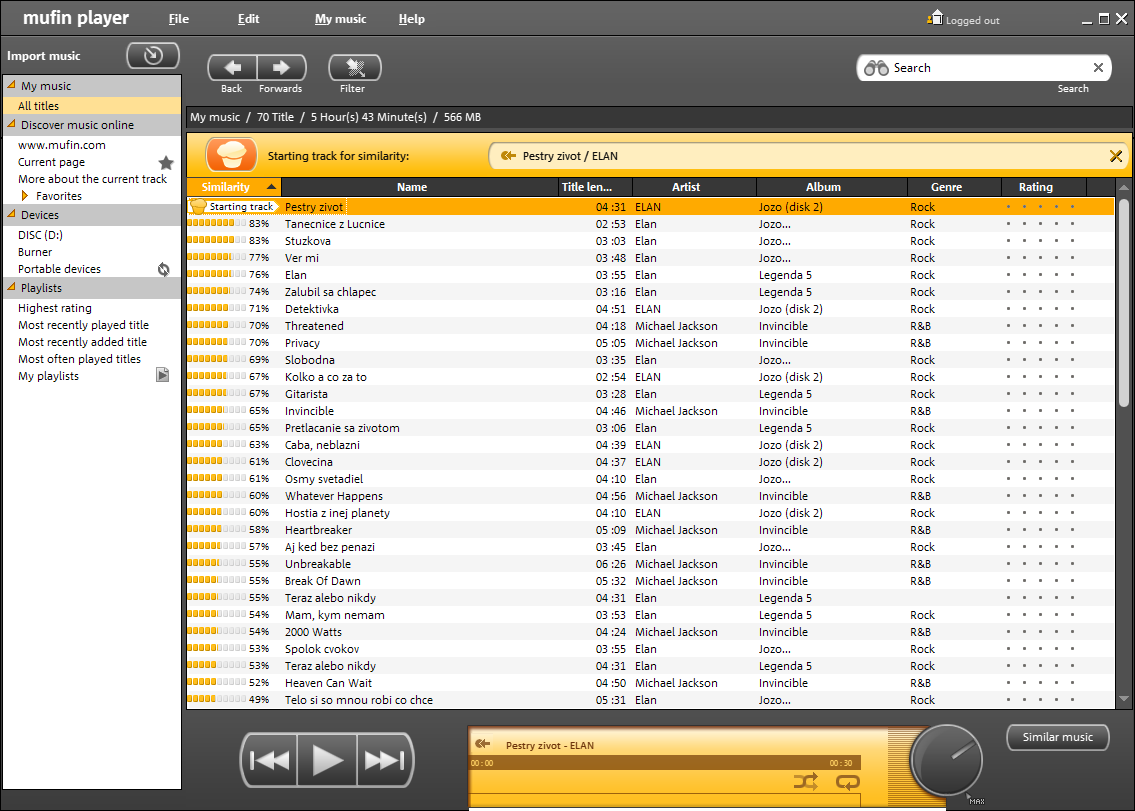Expand the Favorites tree item
This screenshot has width=1135, height=811.
[x=25, y=196]
